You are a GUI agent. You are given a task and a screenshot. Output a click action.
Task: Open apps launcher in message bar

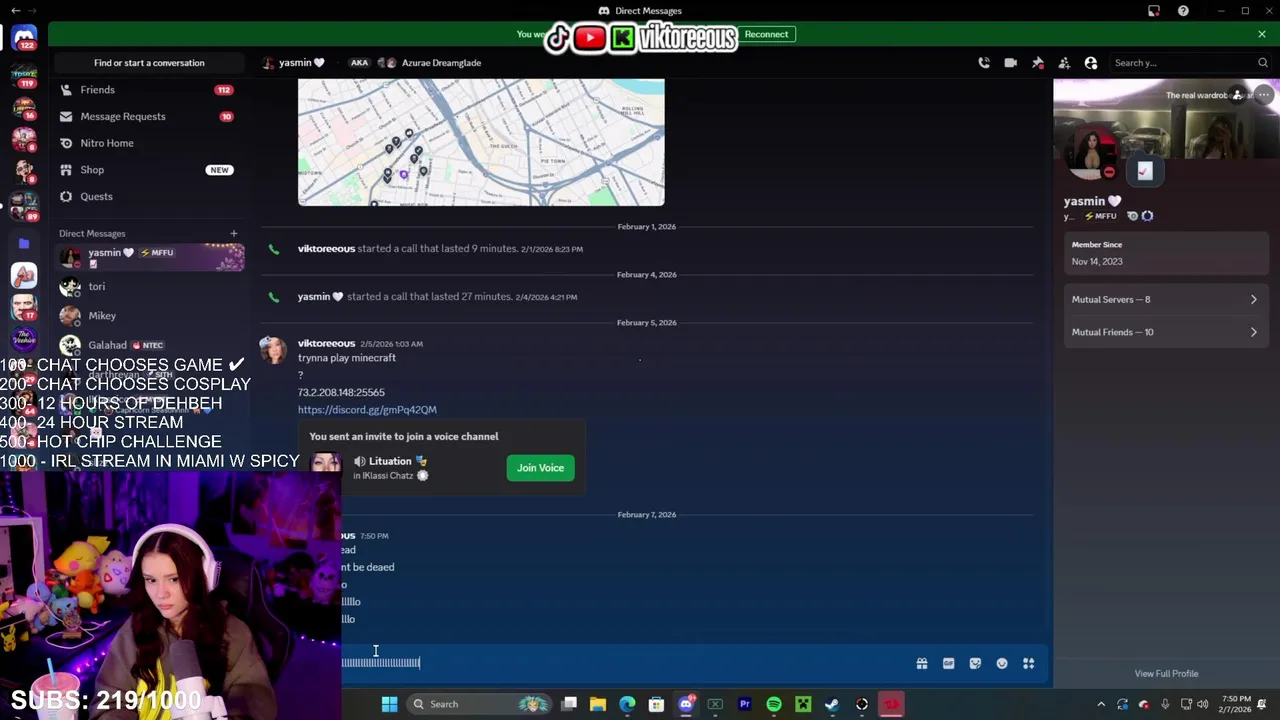coord(1028,663)
